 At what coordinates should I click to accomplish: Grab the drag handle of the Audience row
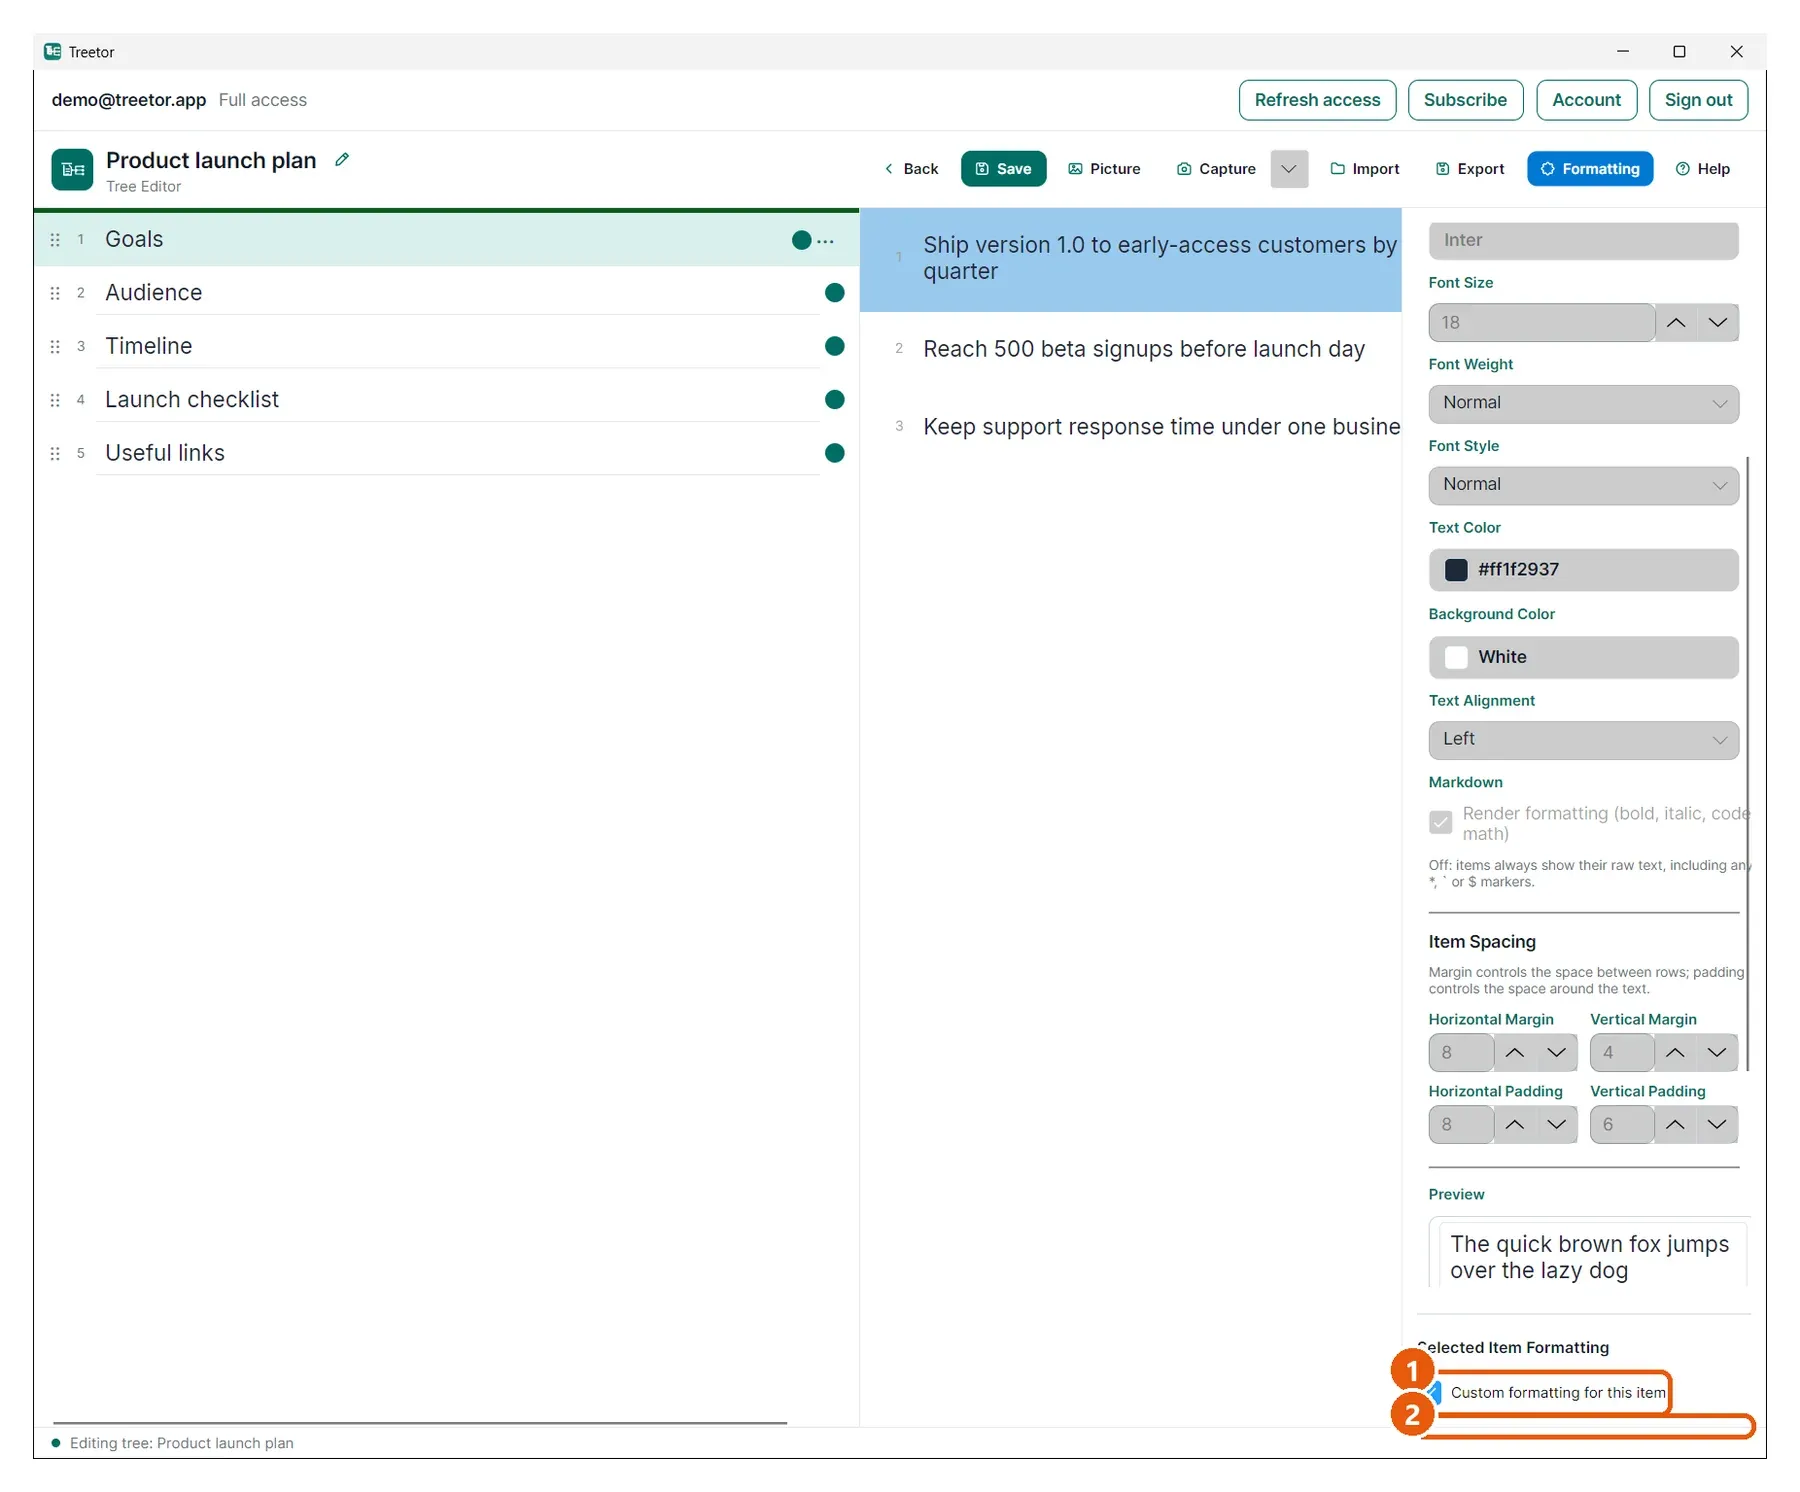(x=55, y=293)
